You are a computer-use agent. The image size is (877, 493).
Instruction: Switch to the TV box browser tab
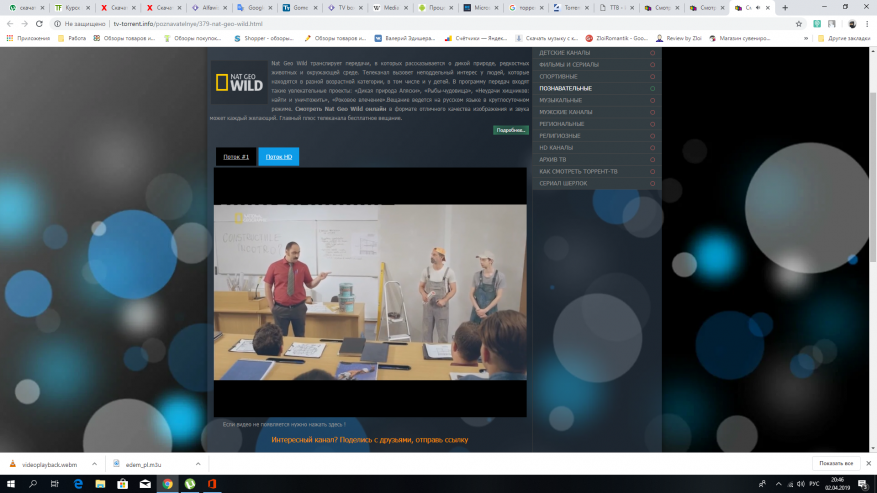pyautogui.click(x=346, y=8)
